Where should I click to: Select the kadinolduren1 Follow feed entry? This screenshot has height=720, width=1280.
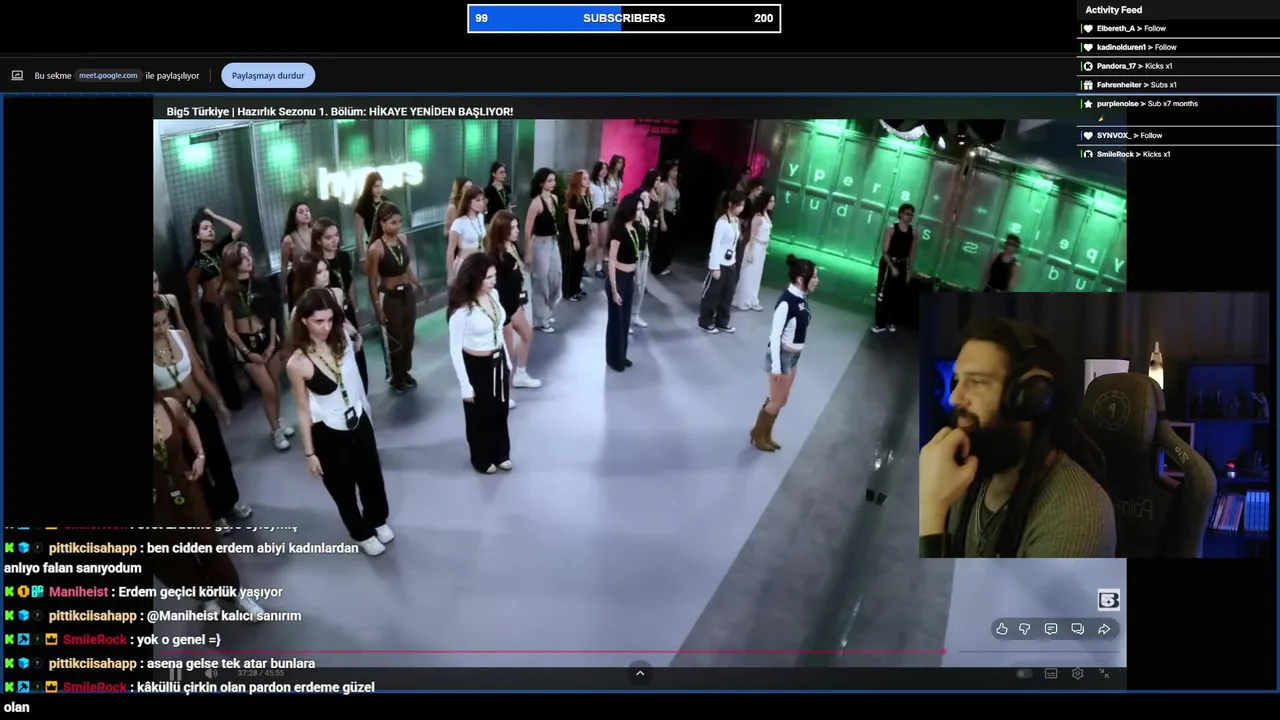point(1178,47)
